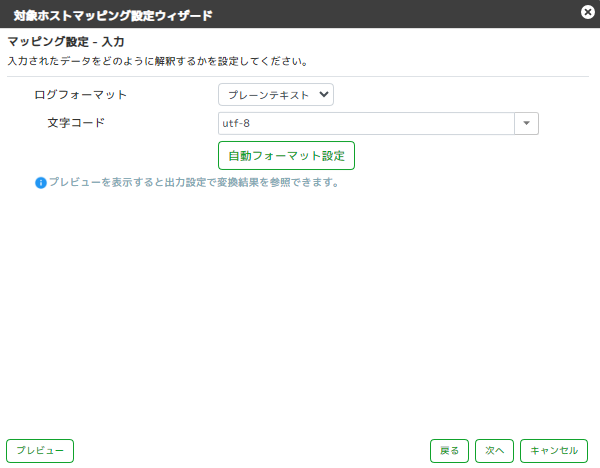The height and width of the screenshot is (468, 600).
Task: Click the chevron of the プレーンテキスト selector
Action: point(324,94)
